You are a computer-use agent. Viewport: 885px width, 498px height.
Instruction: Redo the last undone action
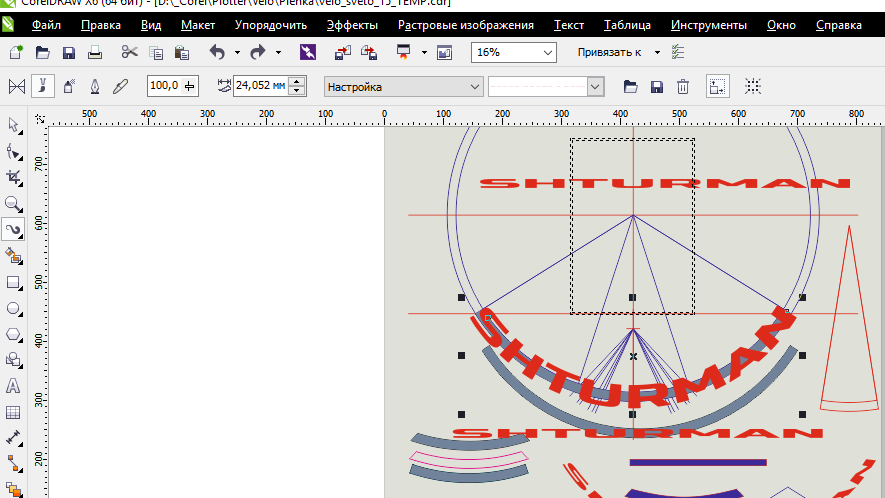pyautogui.click(x=258, y=53)
